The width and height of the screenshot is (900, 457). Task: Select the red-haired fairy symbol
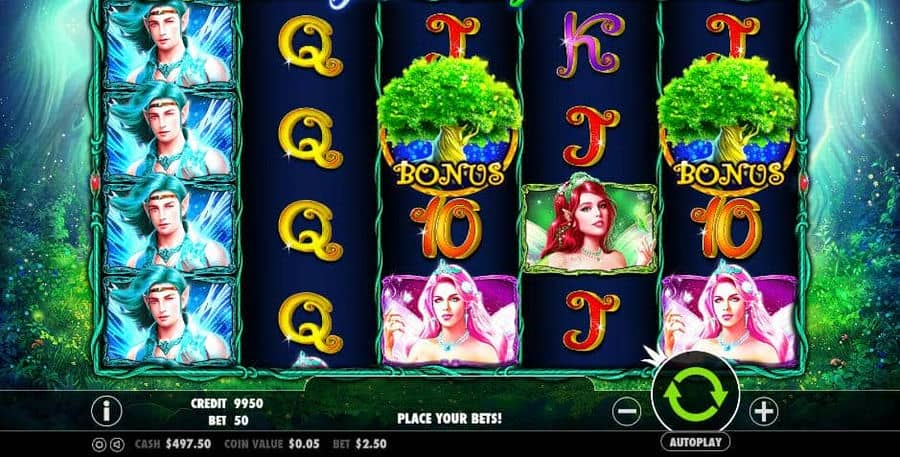(589, 229)
